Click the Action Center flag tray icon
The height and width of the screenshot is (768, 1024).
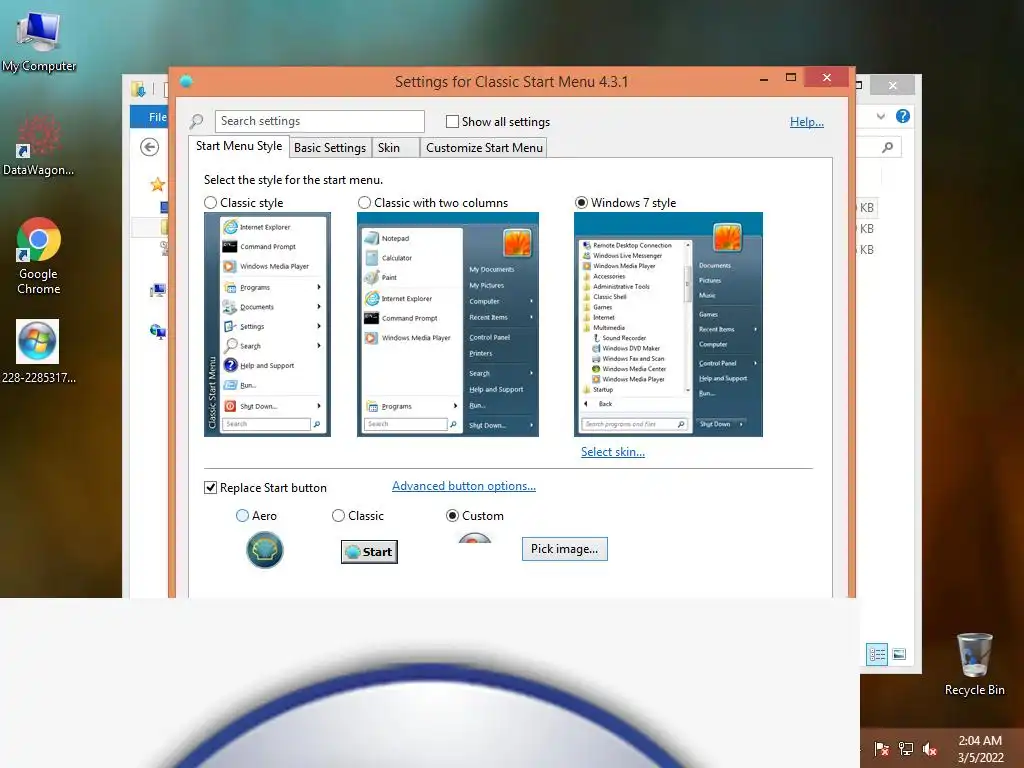[x=881, y=748]
